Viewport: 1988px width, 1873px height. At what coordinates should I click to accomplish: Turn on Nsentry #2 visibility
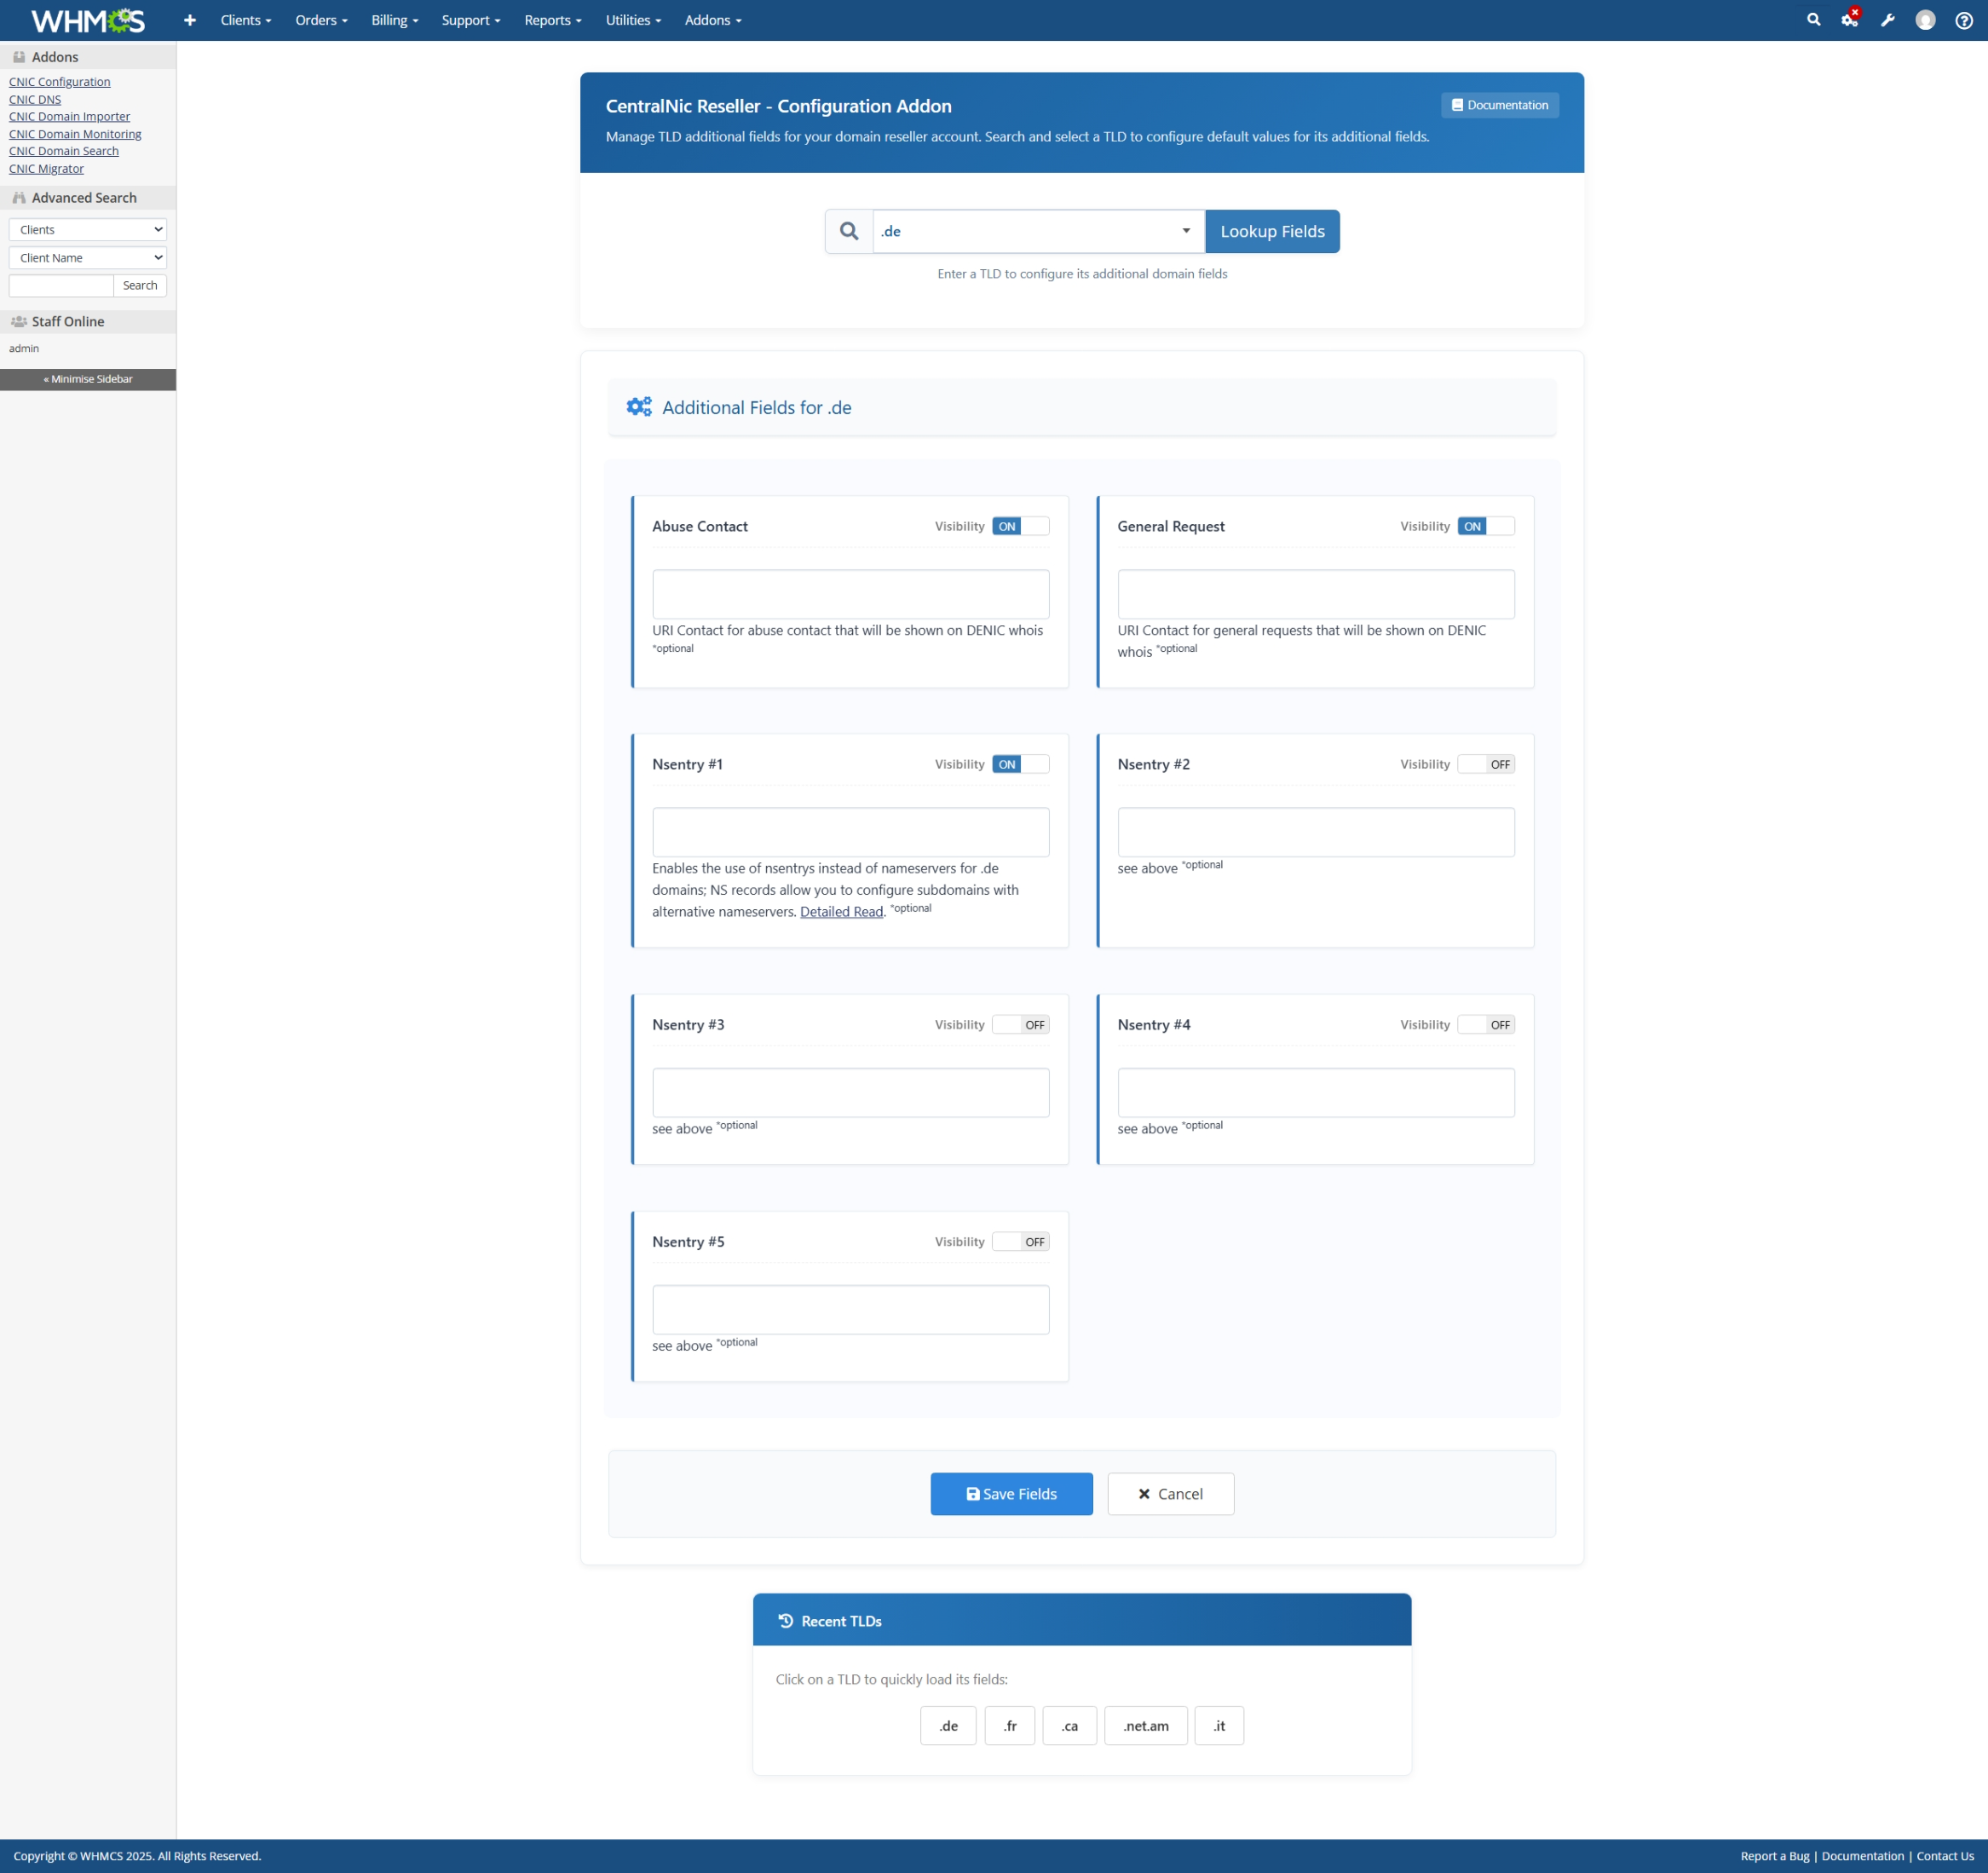pyautogui.click(x=1486, y=764)
